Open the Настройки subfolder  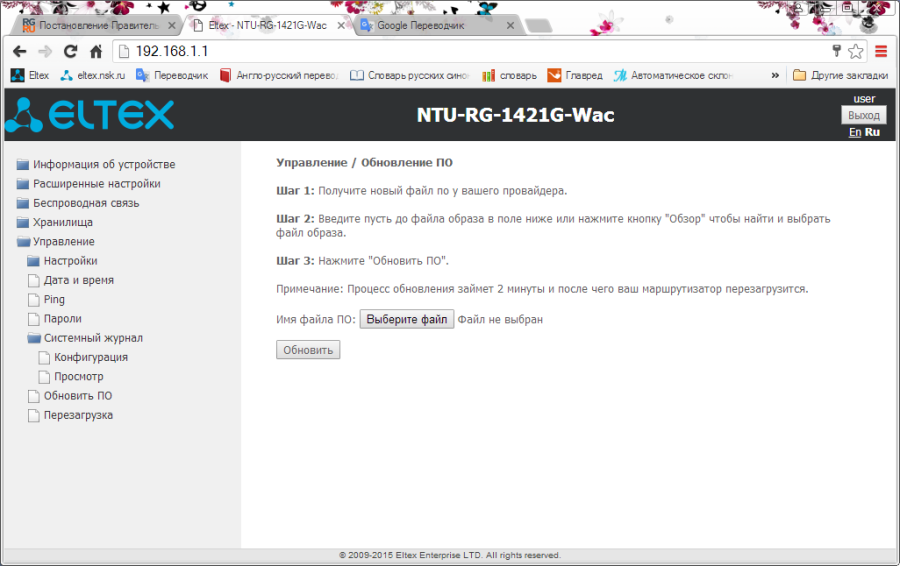[63, 261]
